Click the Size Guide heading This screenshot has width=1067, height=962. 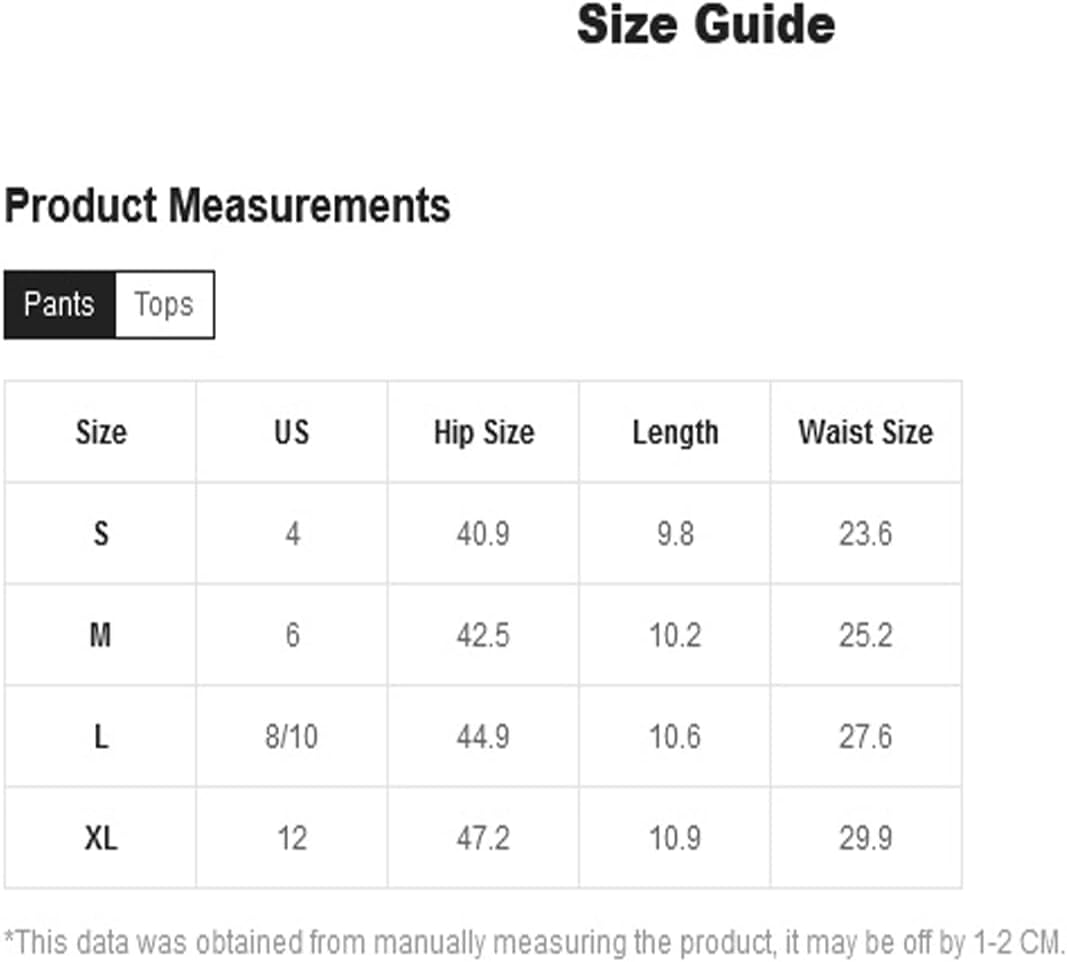(706, 24)
